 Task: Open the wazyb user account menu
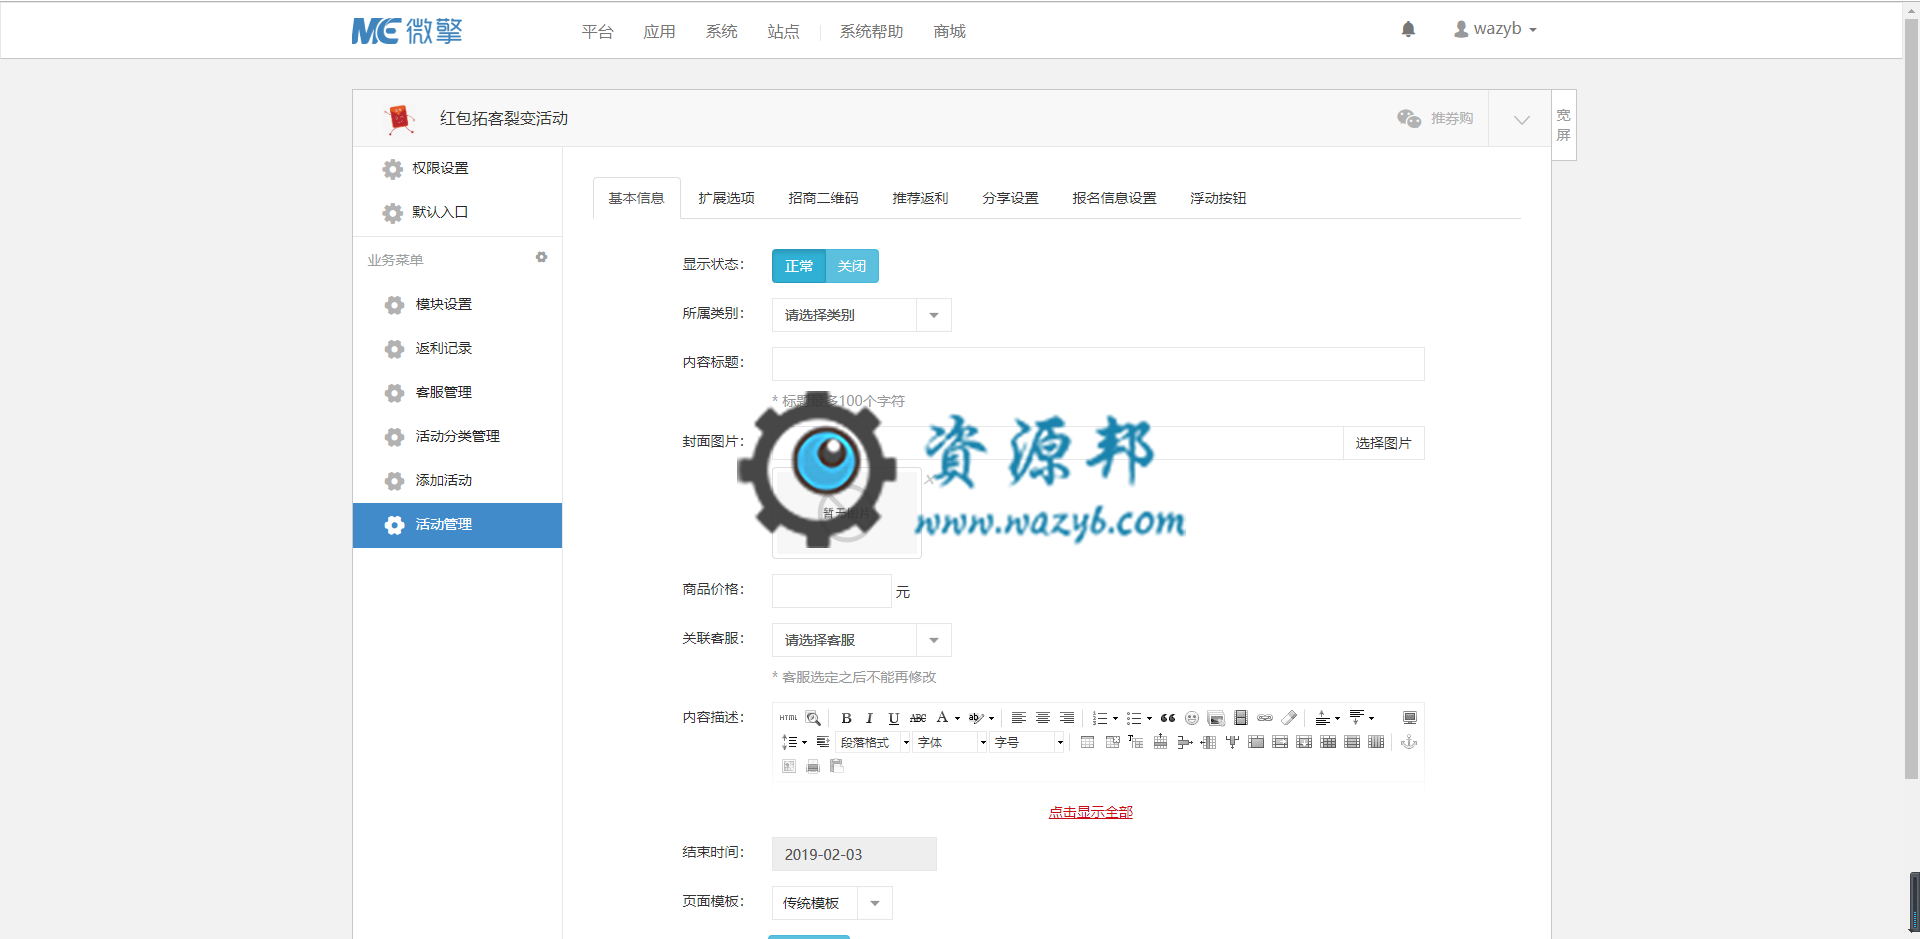(1495, 29)
